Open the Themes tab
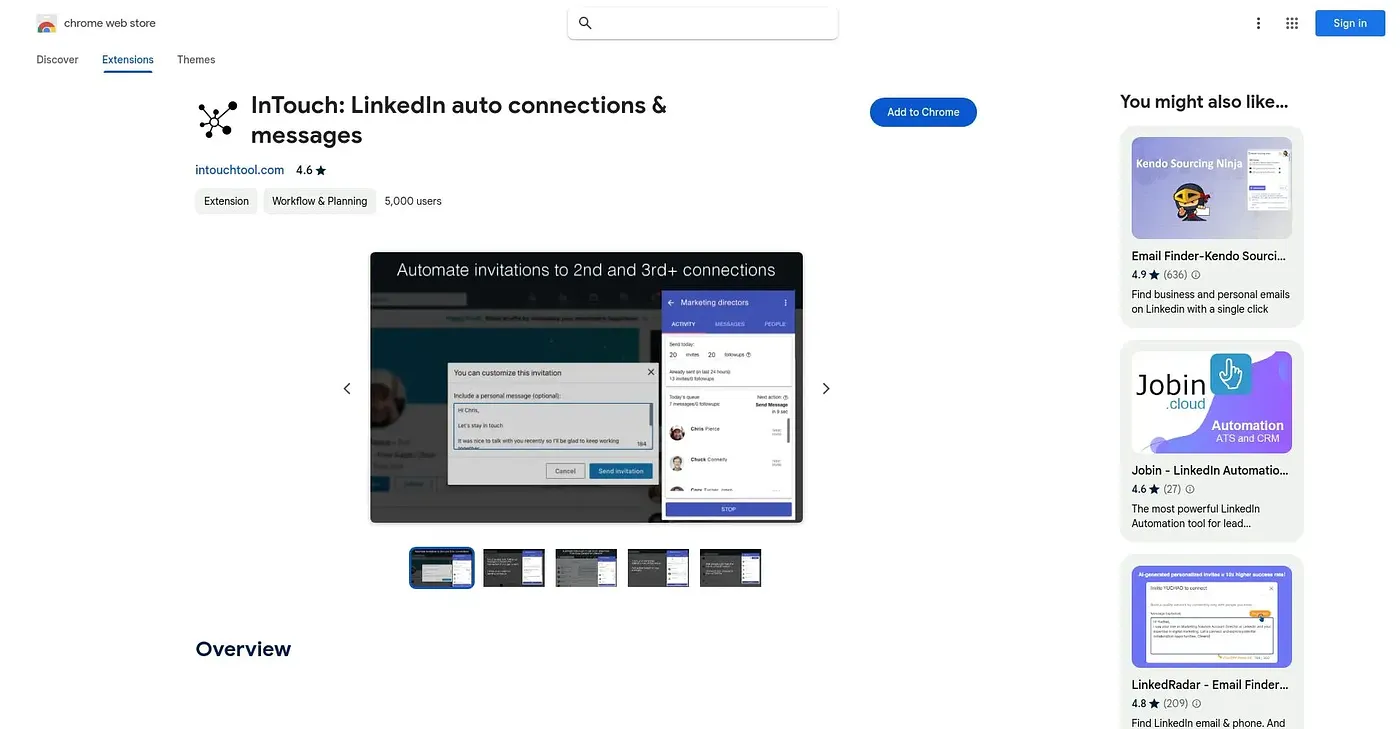 tap(196, 60)
